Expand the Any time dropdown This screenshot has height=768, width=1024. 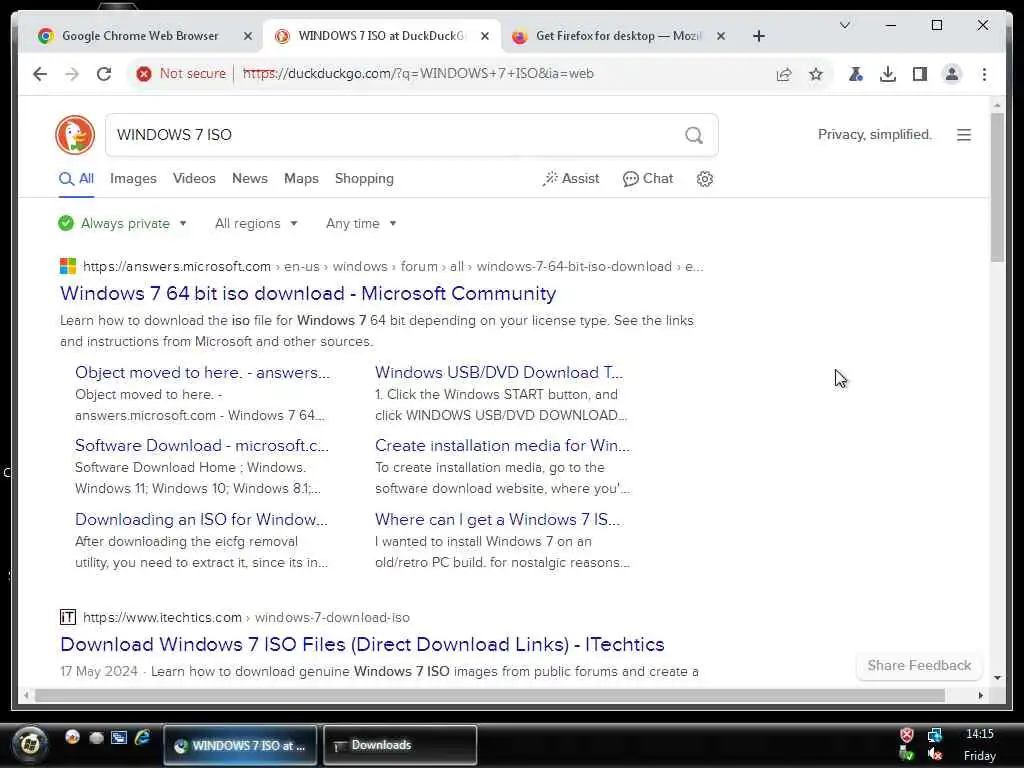click(x=360, y=223)
